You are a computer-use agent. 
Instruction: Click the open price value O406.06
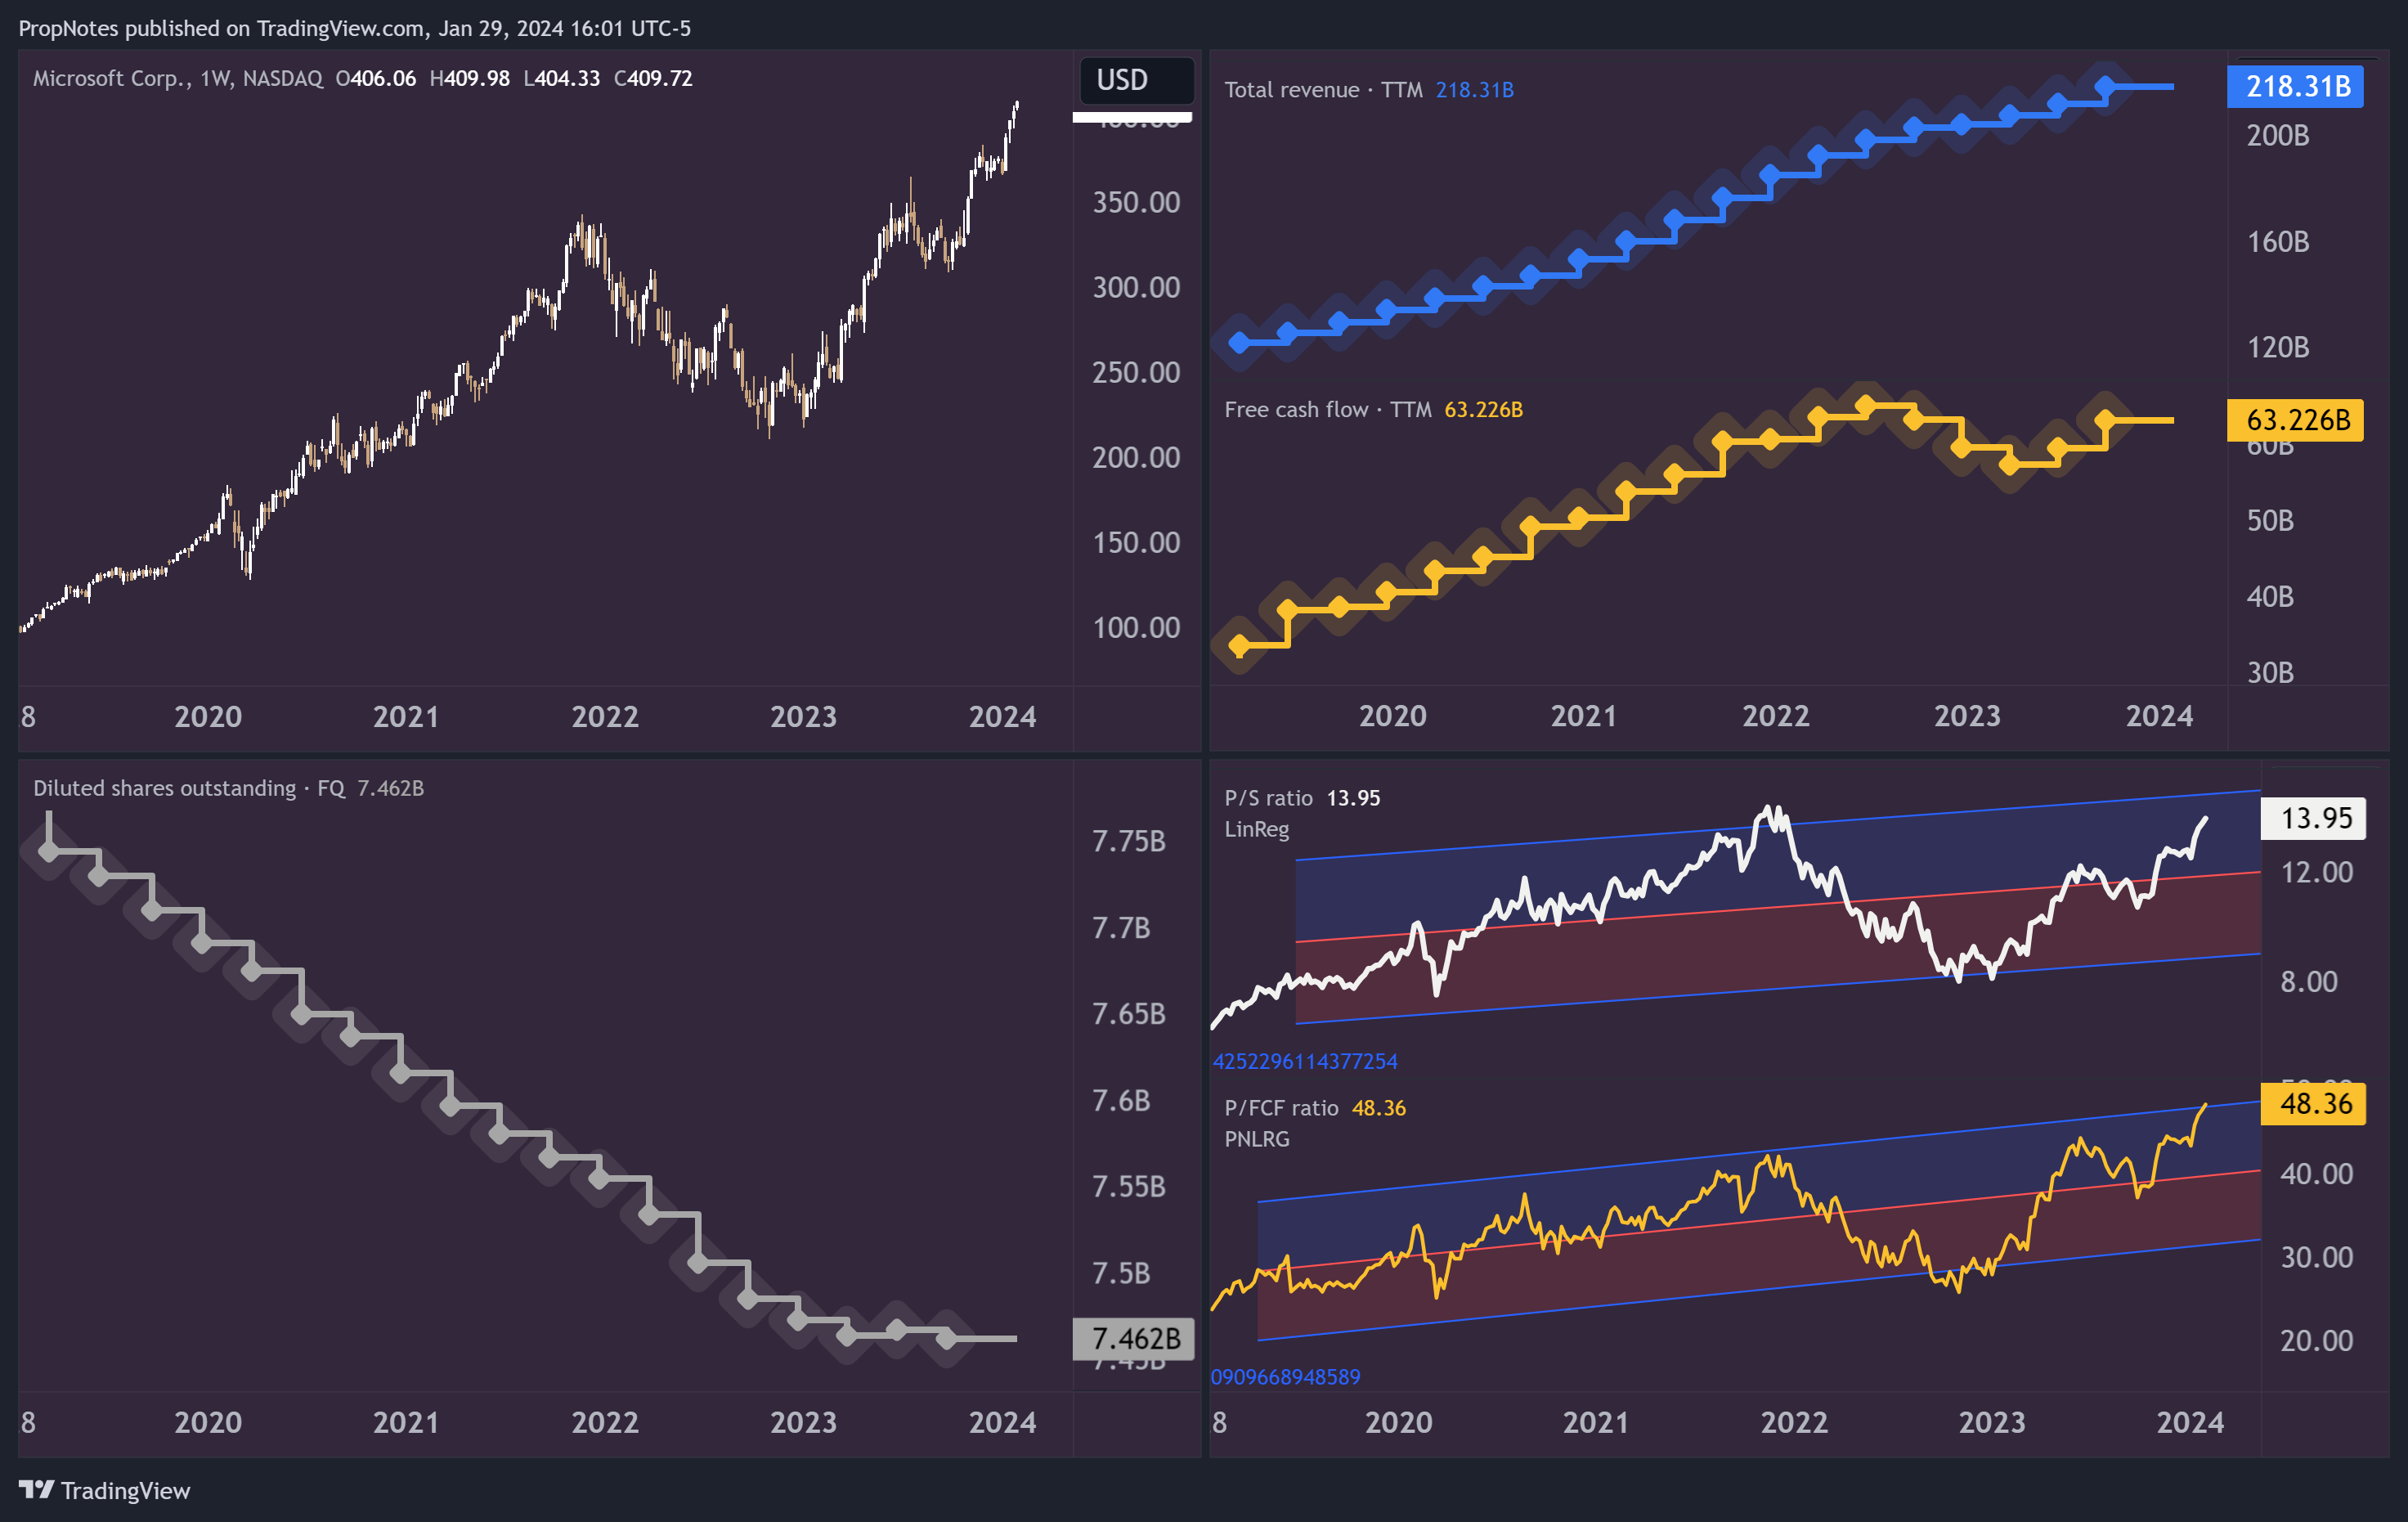tap(375, 78)
